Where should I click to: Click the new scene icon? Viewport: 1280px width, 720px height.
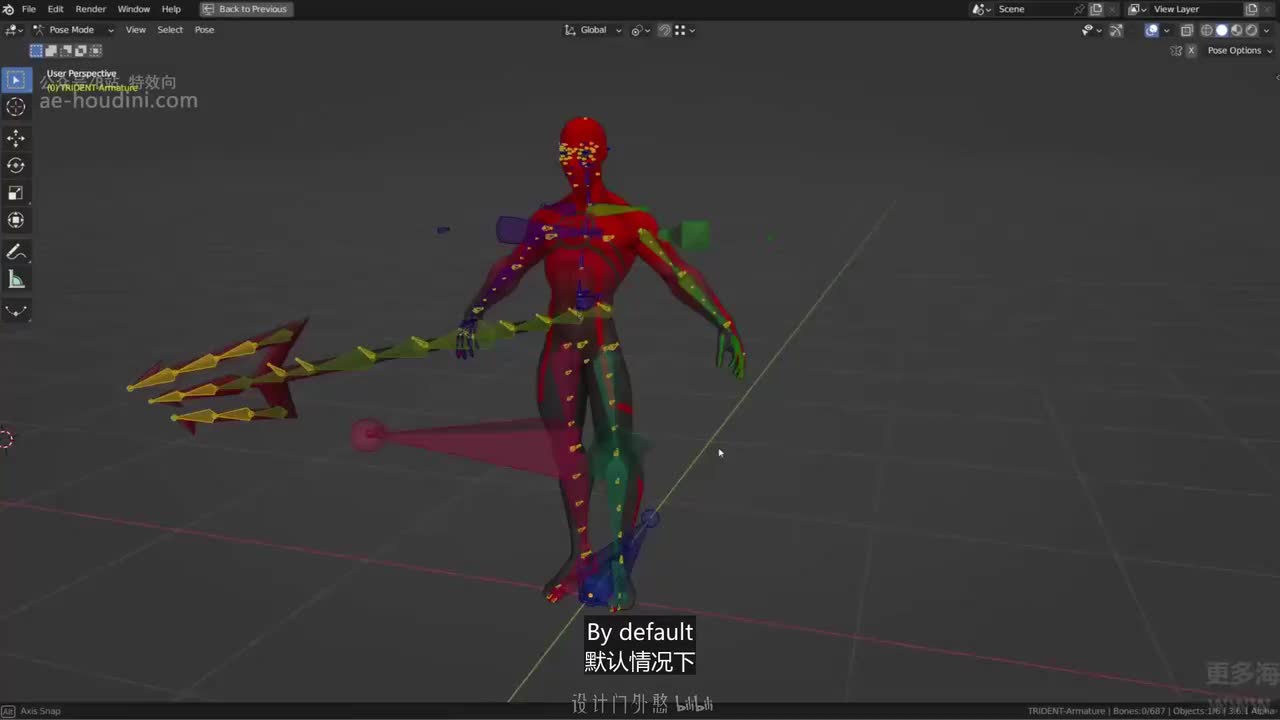tap(1096, 9)
